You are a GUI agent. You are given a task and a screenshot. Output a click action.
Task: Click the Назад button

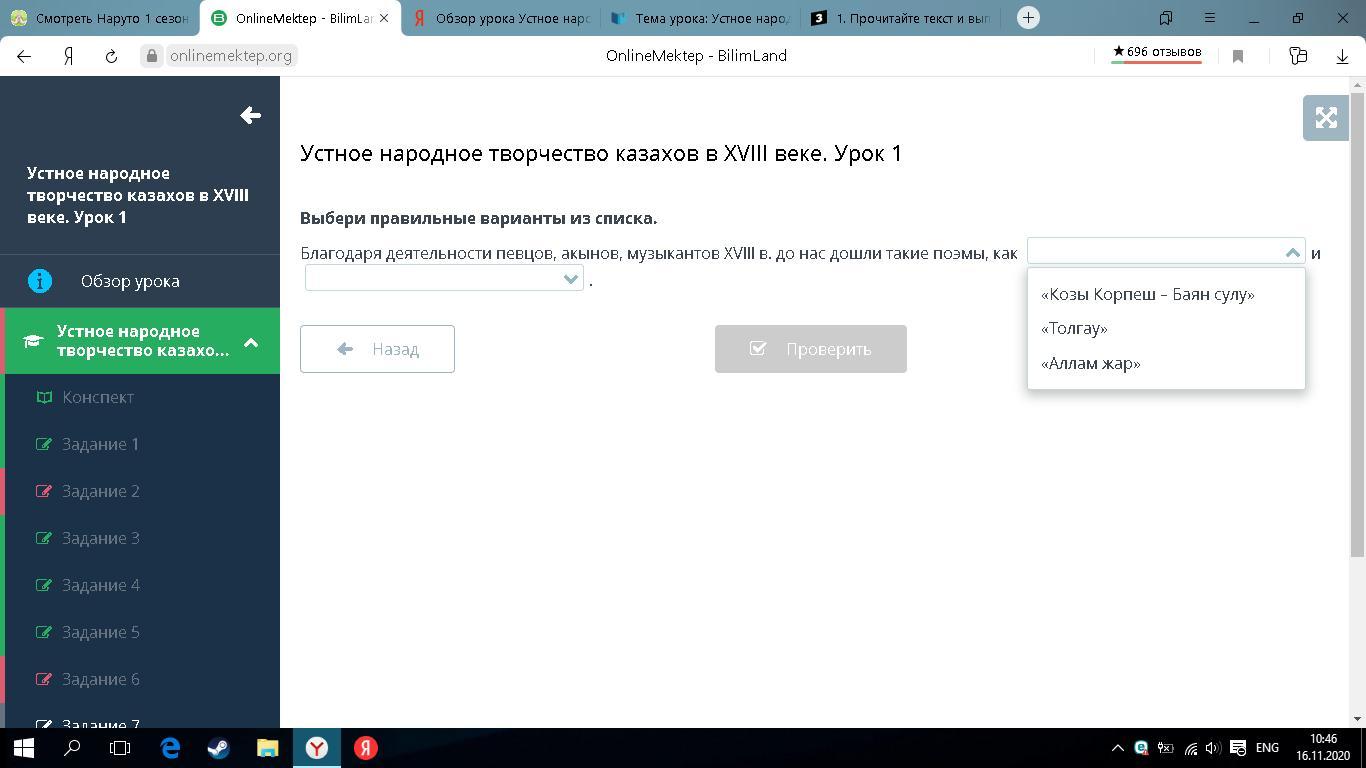pyautogui.click(x=377, y=349)
